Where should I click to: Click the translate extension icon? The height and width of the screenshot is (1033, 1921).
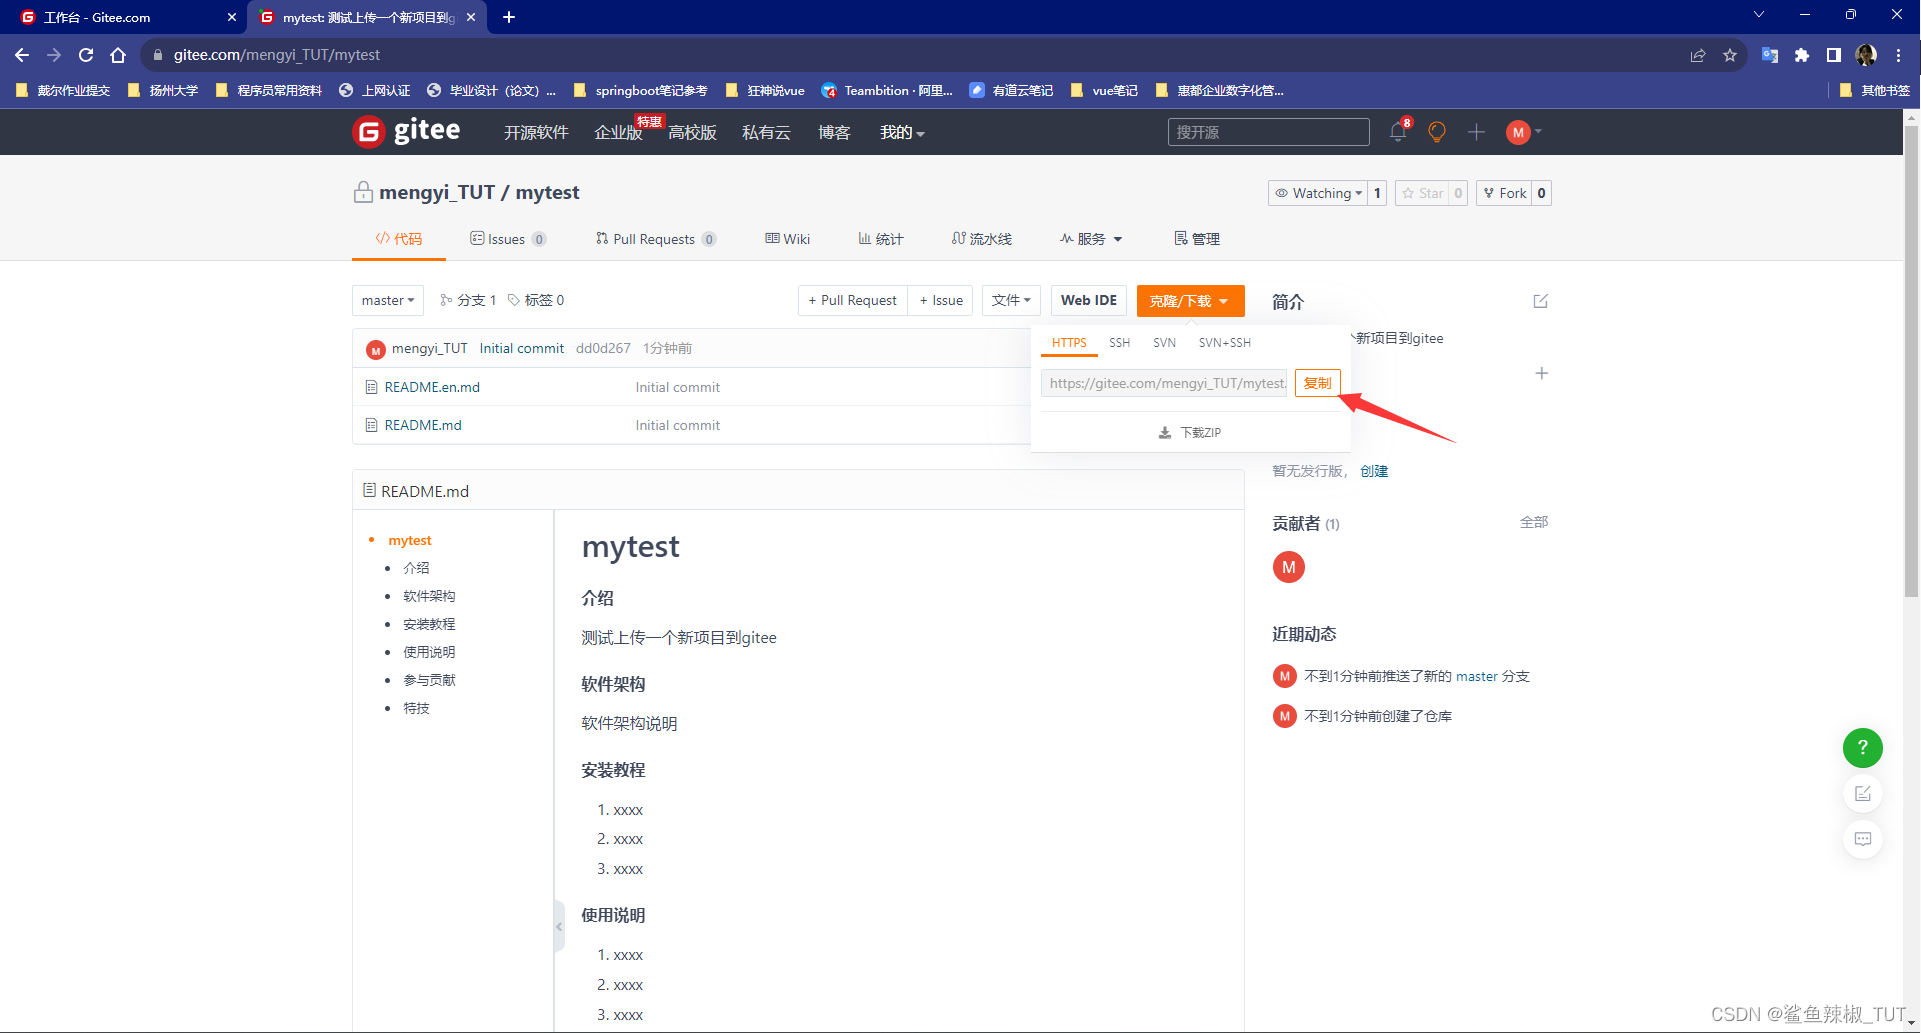(1769, 55)
